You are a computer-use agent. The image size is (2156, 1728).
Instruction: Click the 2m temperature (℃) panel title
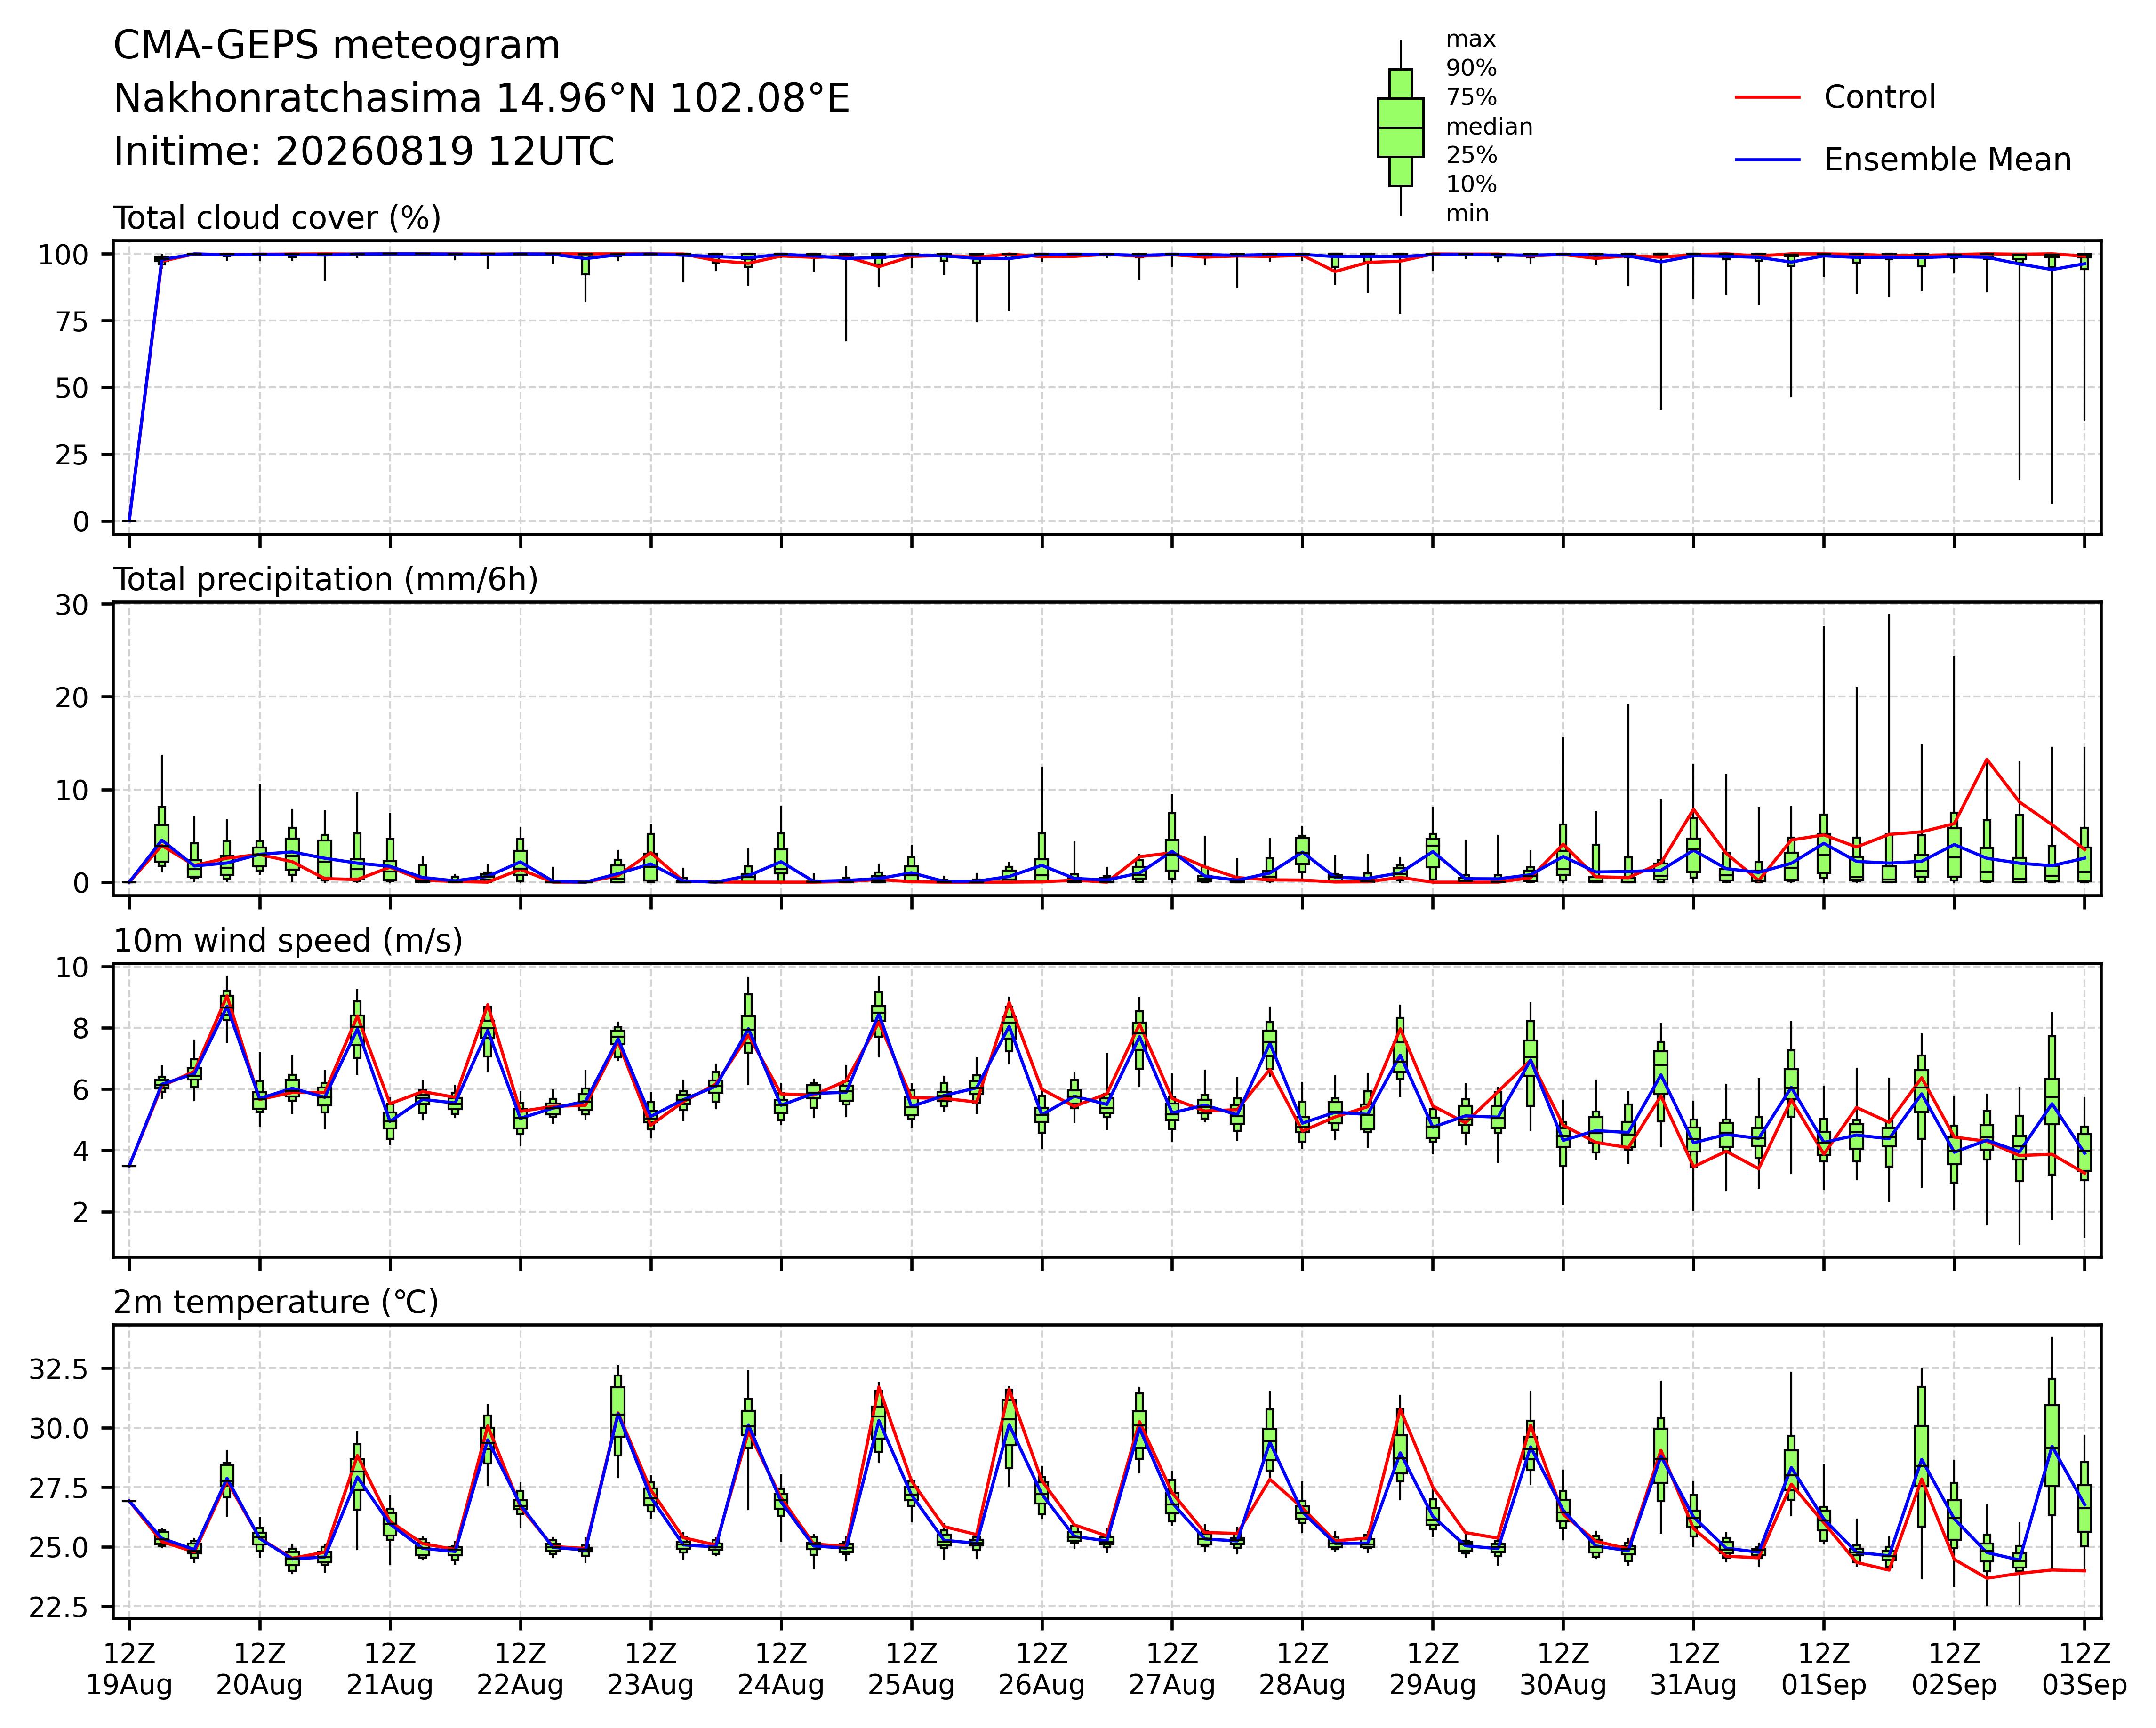(276, 1302)
